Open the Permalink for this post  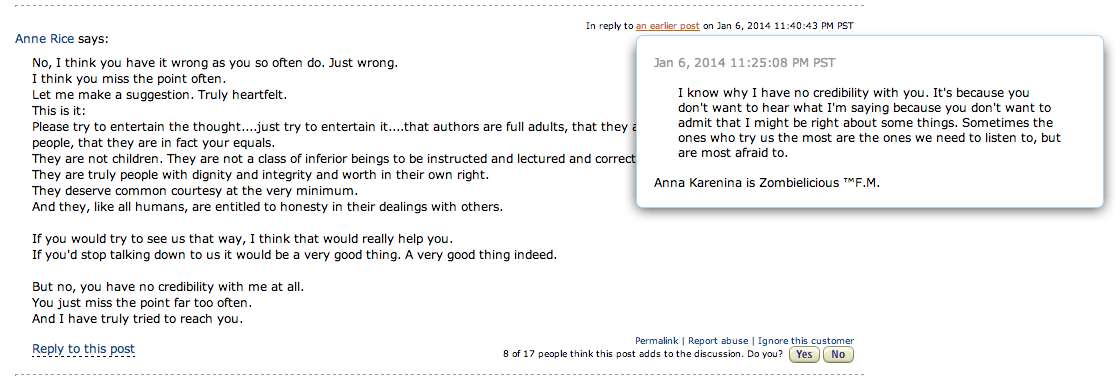(x=656, y=341)
